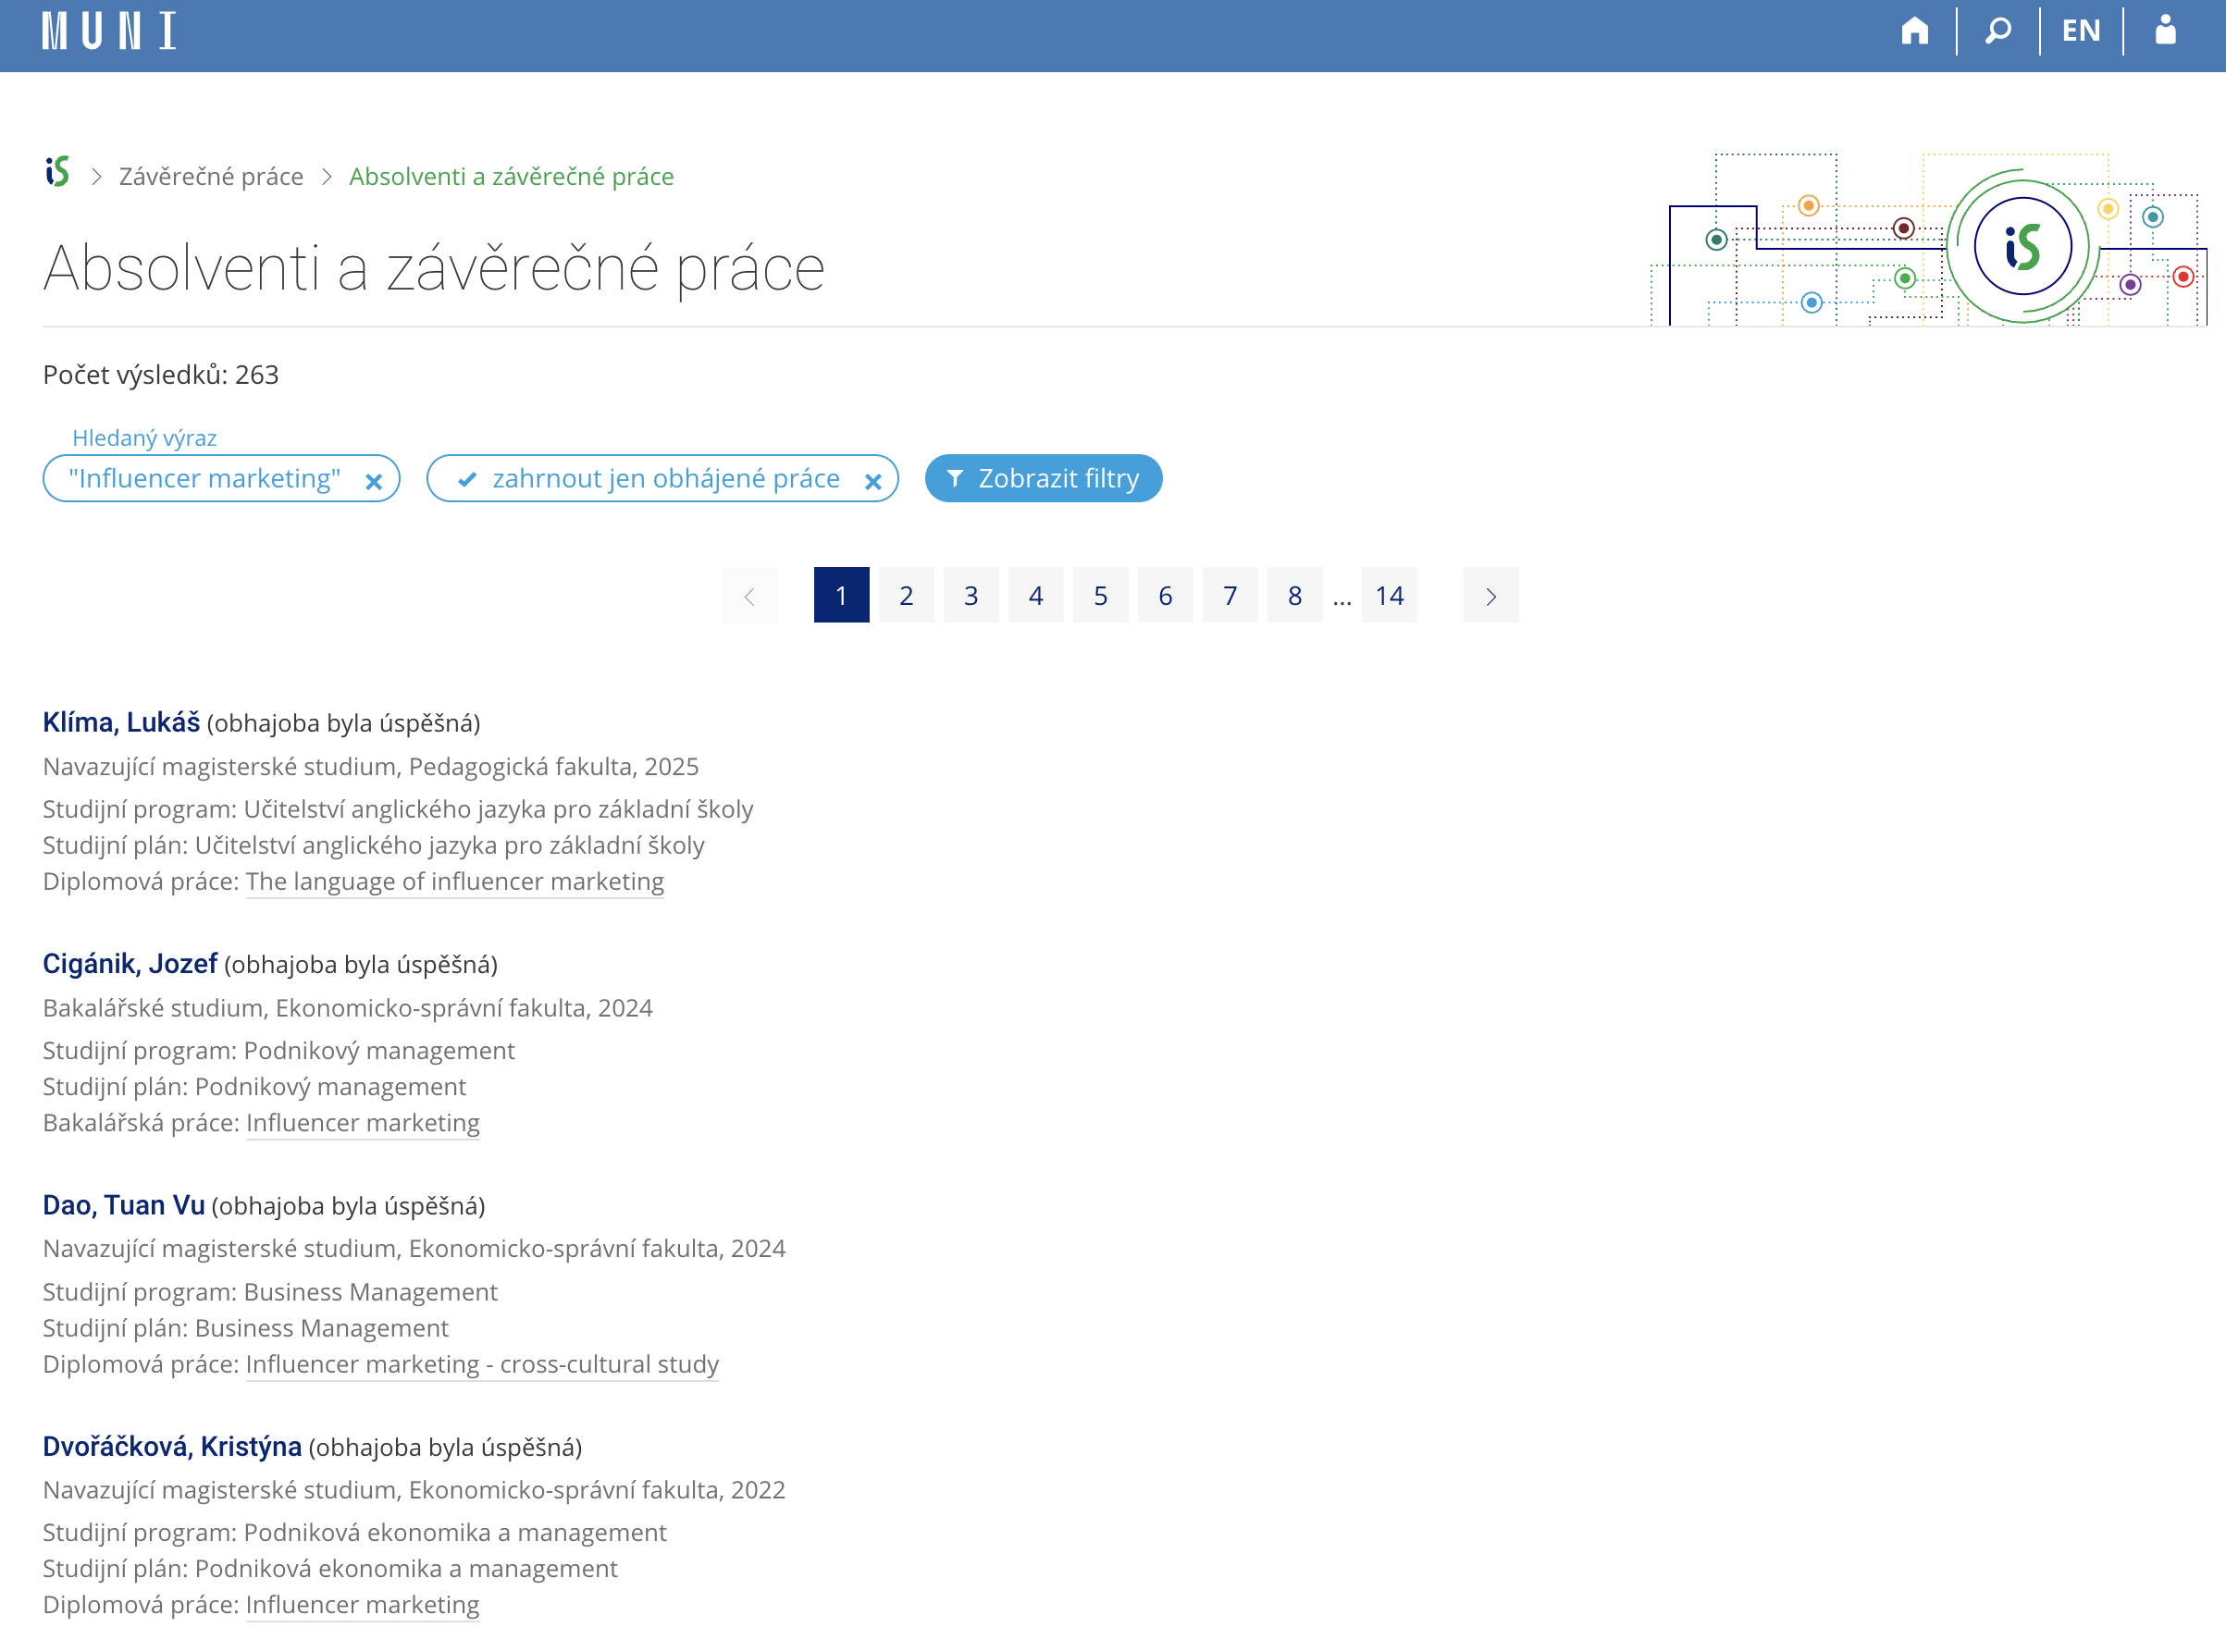This screenshot has width=2226, height=1652.
Task: Click the MUNI logo
Action: point(109,30)
